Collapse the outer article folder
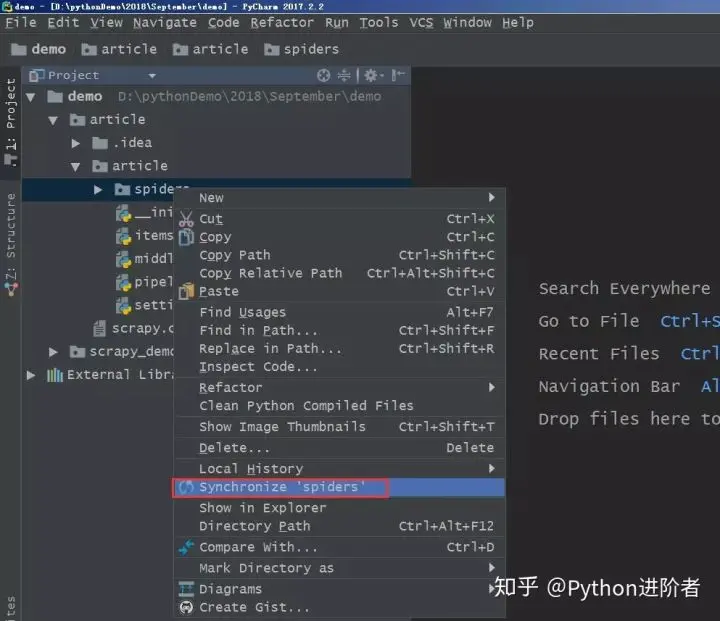Screen dimensions: 720x621 53,120
